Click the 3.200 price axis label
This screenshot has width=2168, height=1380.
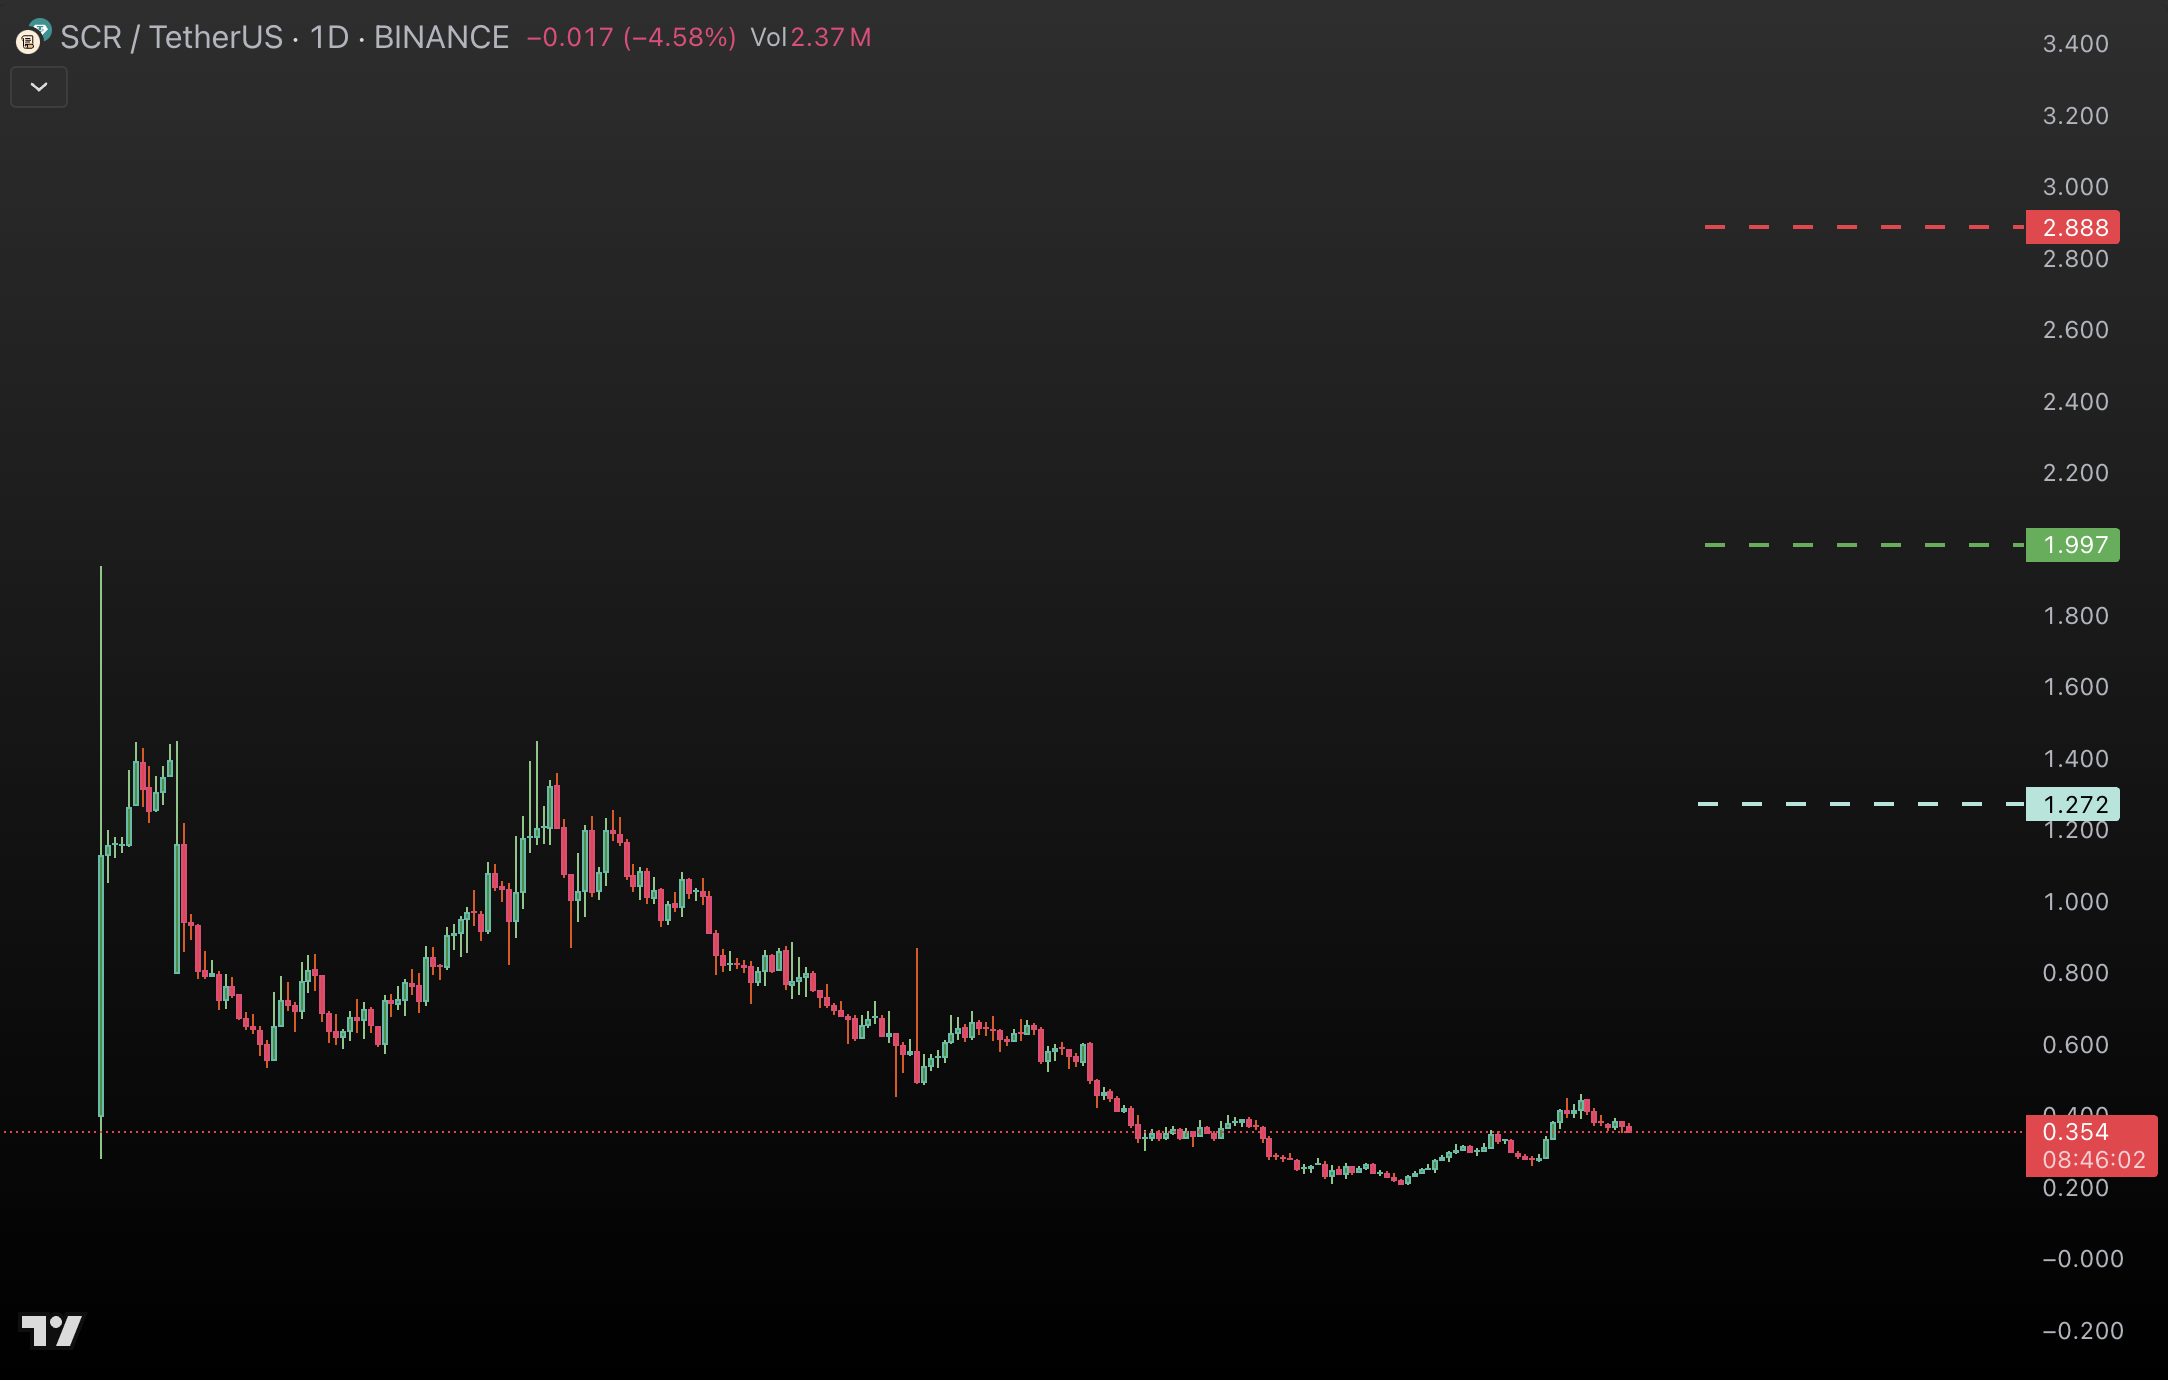[x=2075, y=116]
